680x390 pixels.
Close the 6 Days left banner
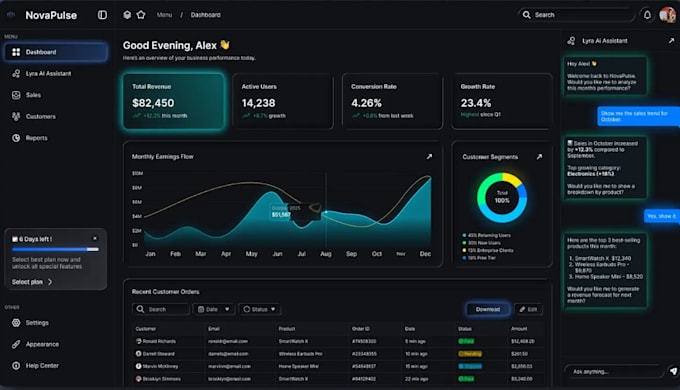95,238
